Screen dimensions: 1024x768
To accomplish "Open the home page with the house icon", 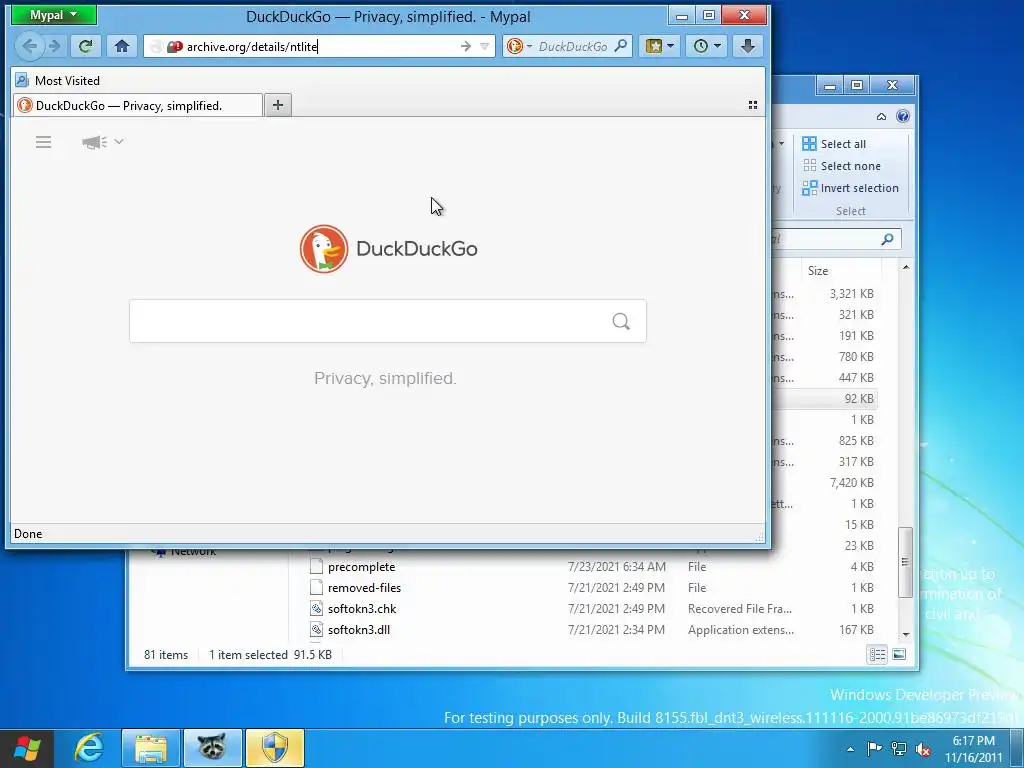I will tap(121, 46).
